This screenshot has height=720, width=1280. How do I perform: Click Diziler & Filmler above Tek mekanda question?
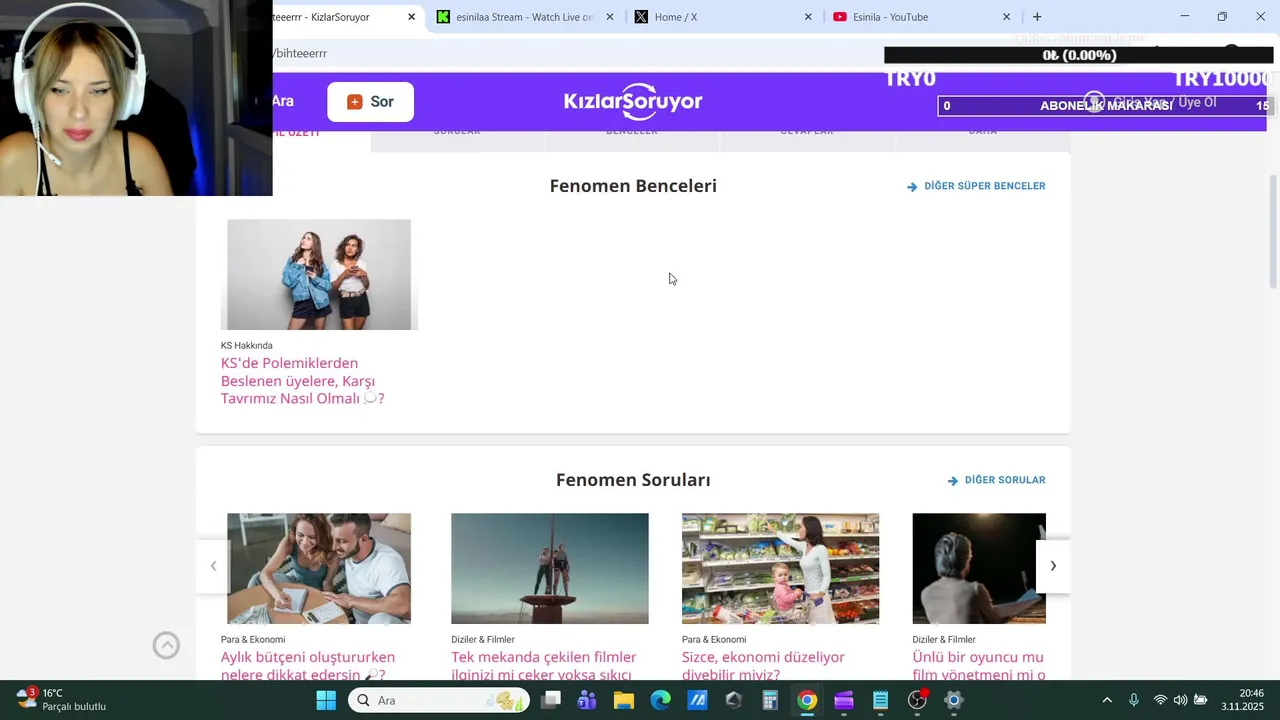[483, 640]
